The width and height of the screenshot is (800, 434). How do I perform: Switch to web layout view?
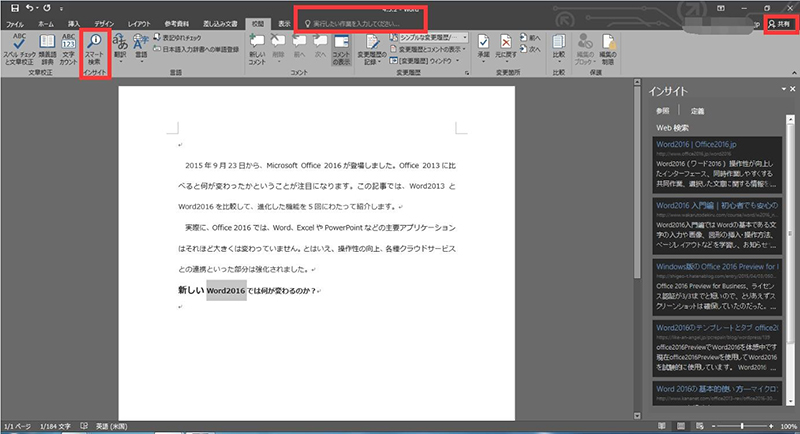[700, 426]
